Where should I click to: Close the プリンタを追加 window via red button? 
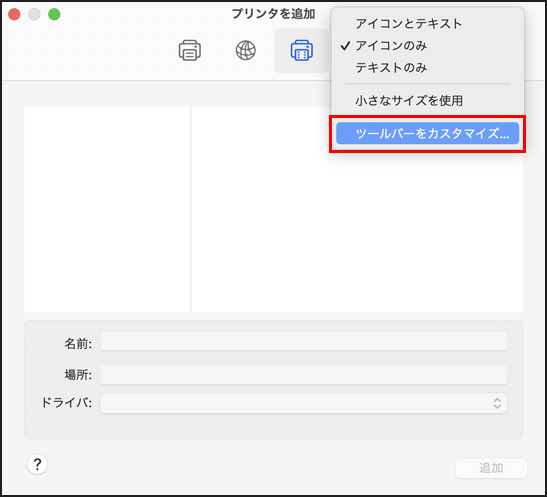point(14,14)
